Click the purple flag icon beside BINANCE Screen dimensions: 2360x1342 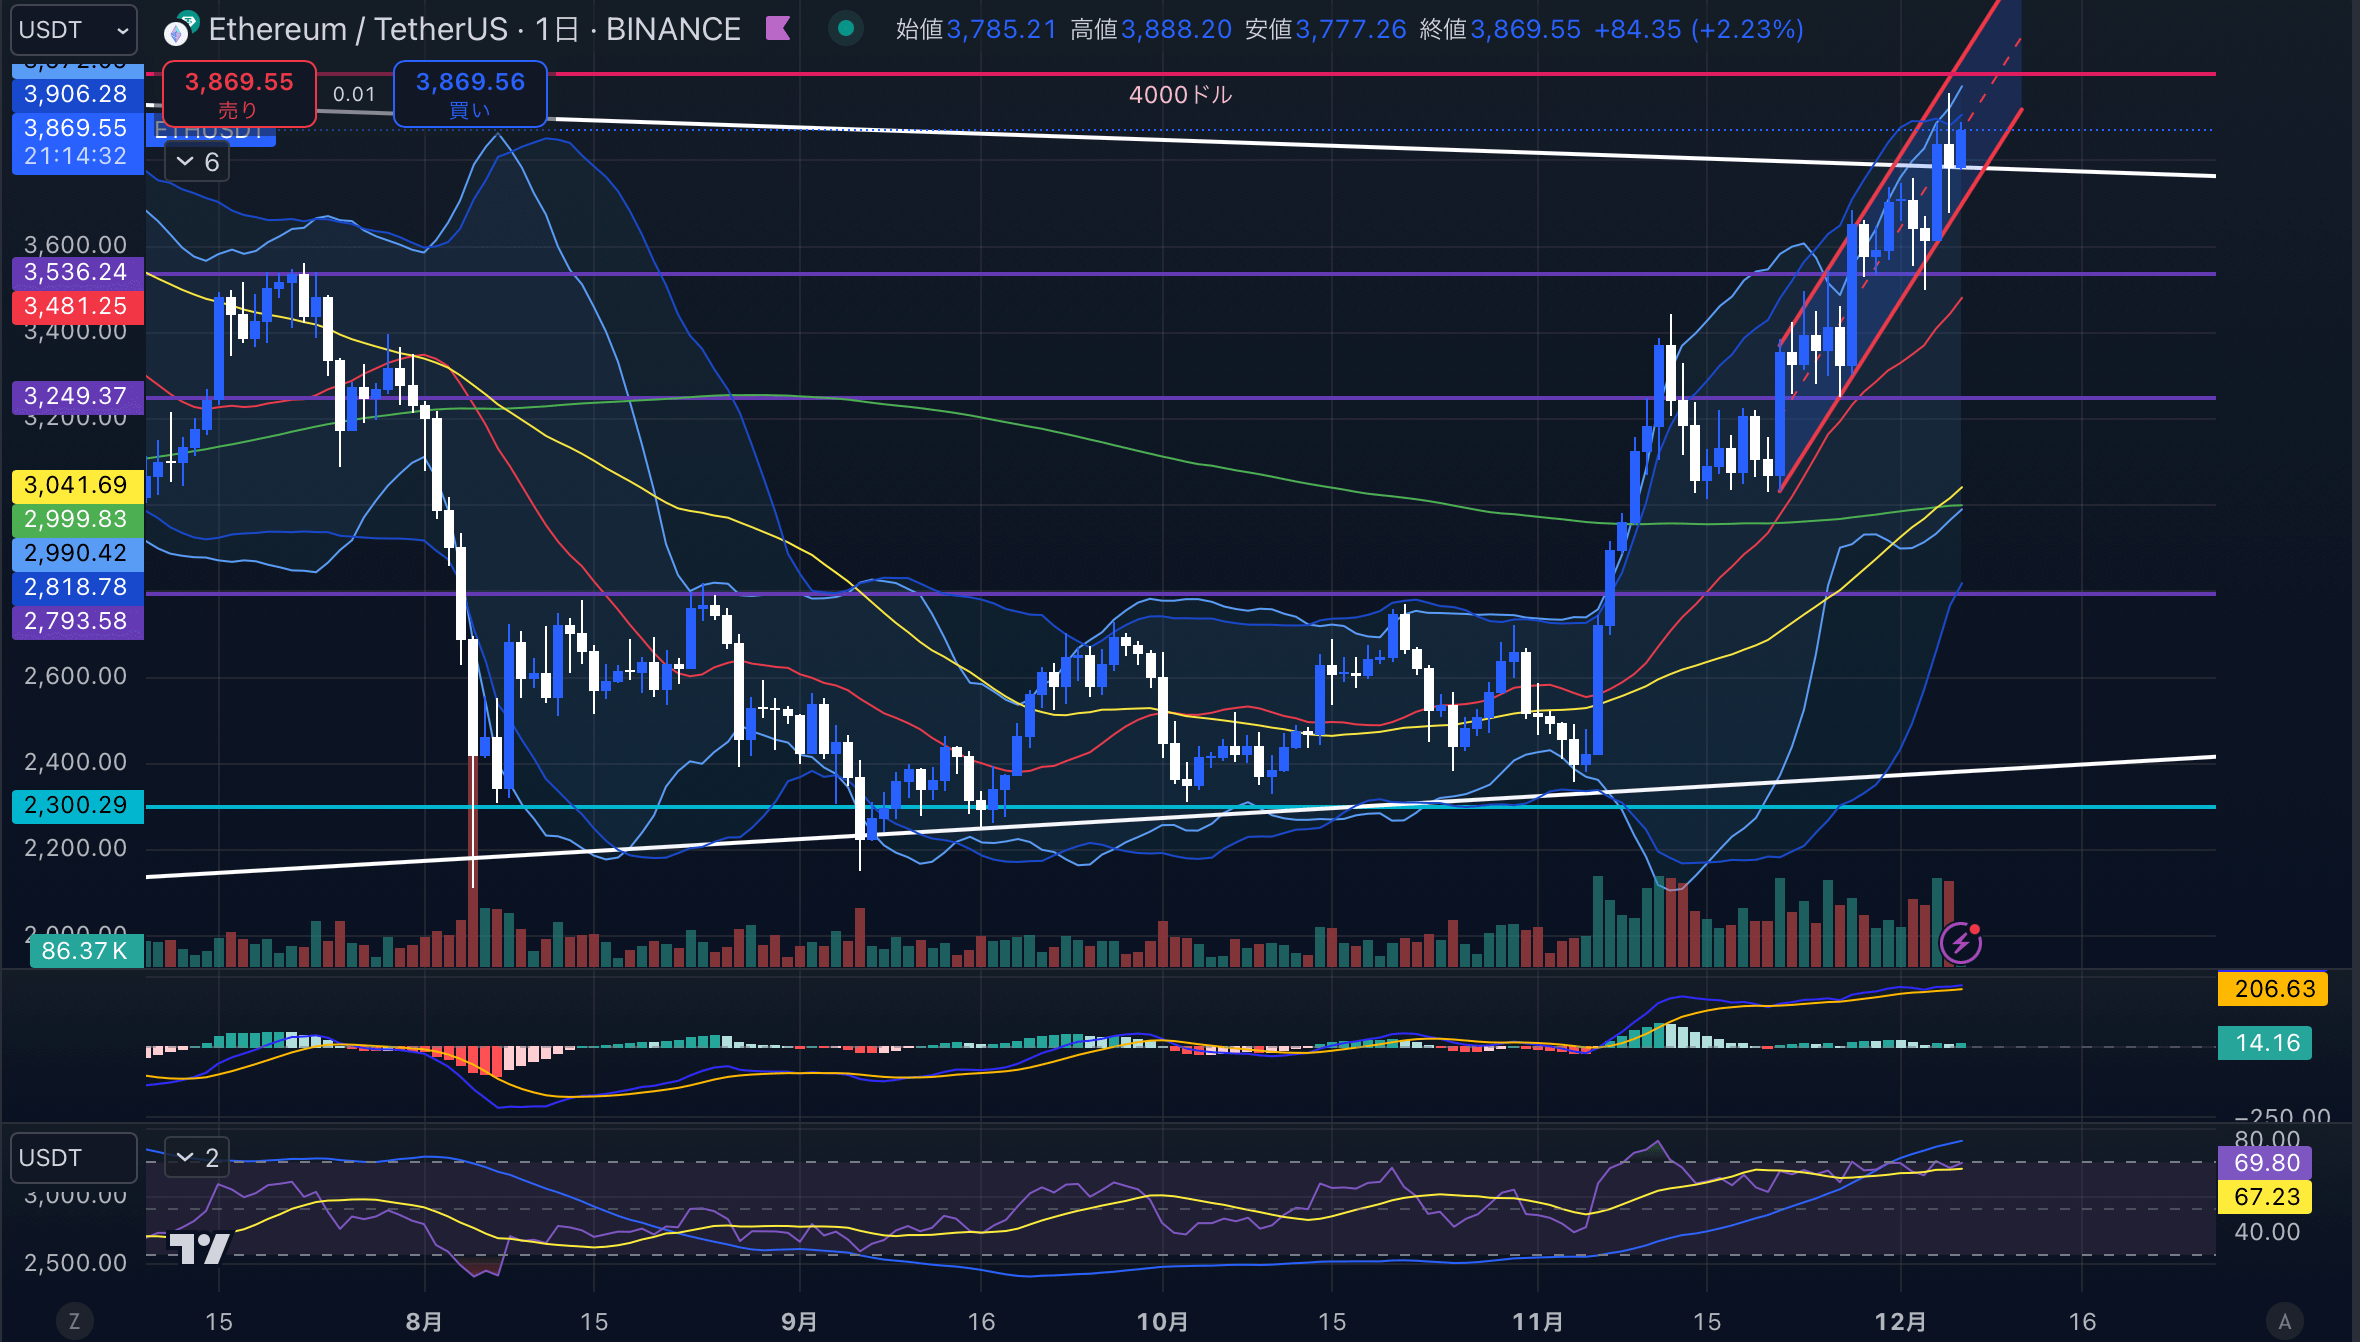point(778,28)
